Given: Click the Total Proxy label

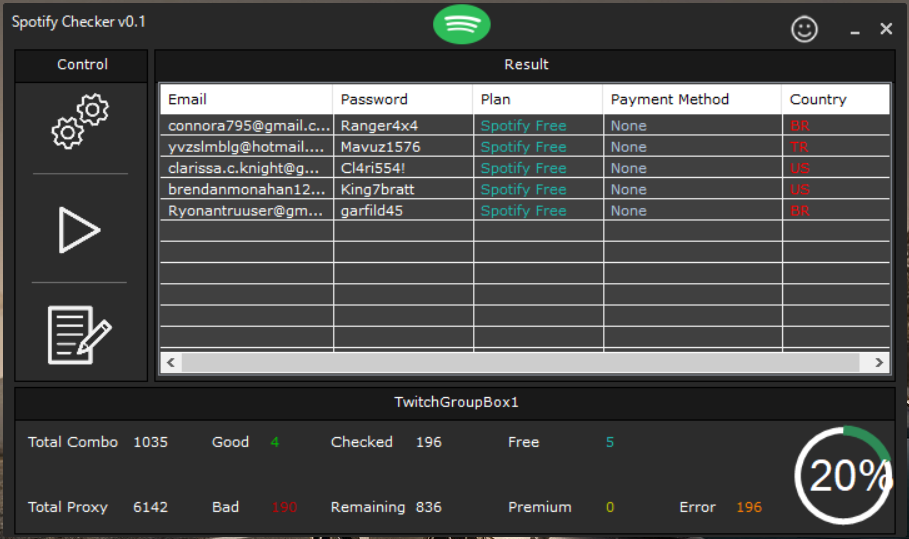Looking at the screenshot, I should click(x=68, y=507).
